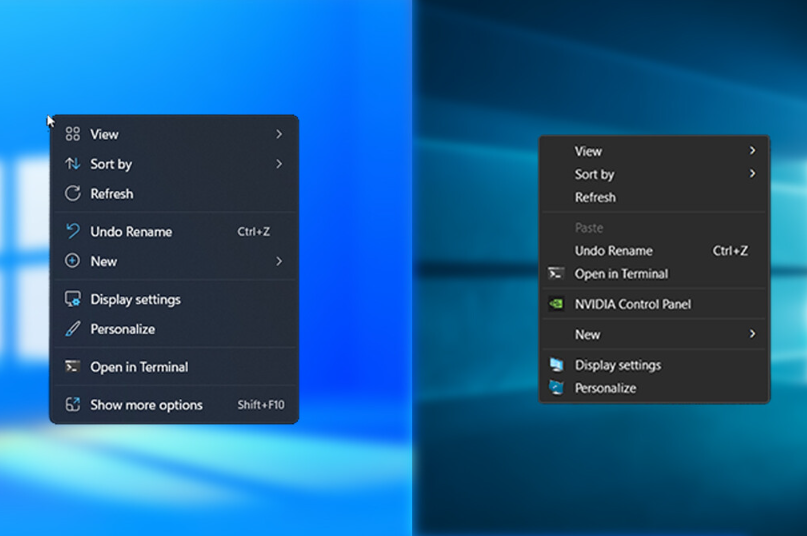Expand the New submenu arrow in the classic menu
This screenshot has width=807, height=536.
coord(752,334)
